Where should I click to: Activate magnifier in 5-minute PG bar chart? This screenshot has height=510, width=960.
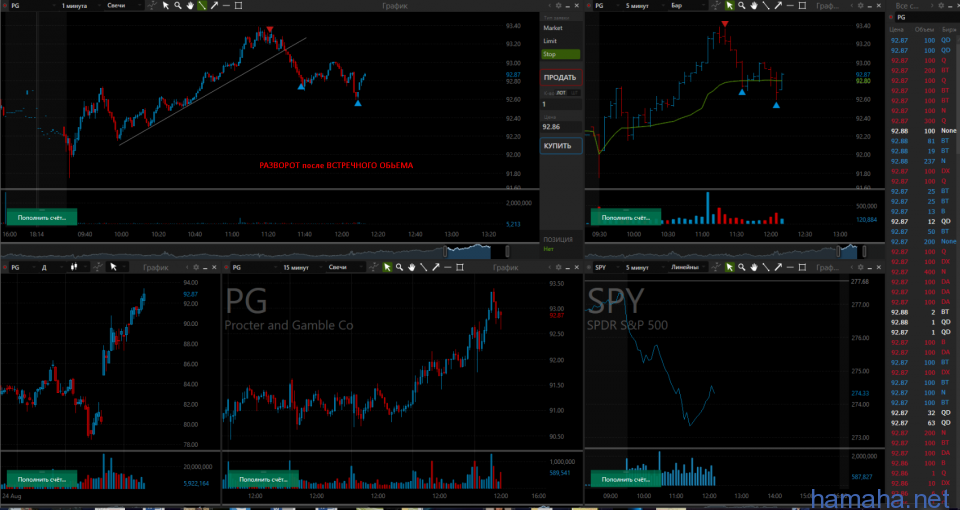click(742, 6)
